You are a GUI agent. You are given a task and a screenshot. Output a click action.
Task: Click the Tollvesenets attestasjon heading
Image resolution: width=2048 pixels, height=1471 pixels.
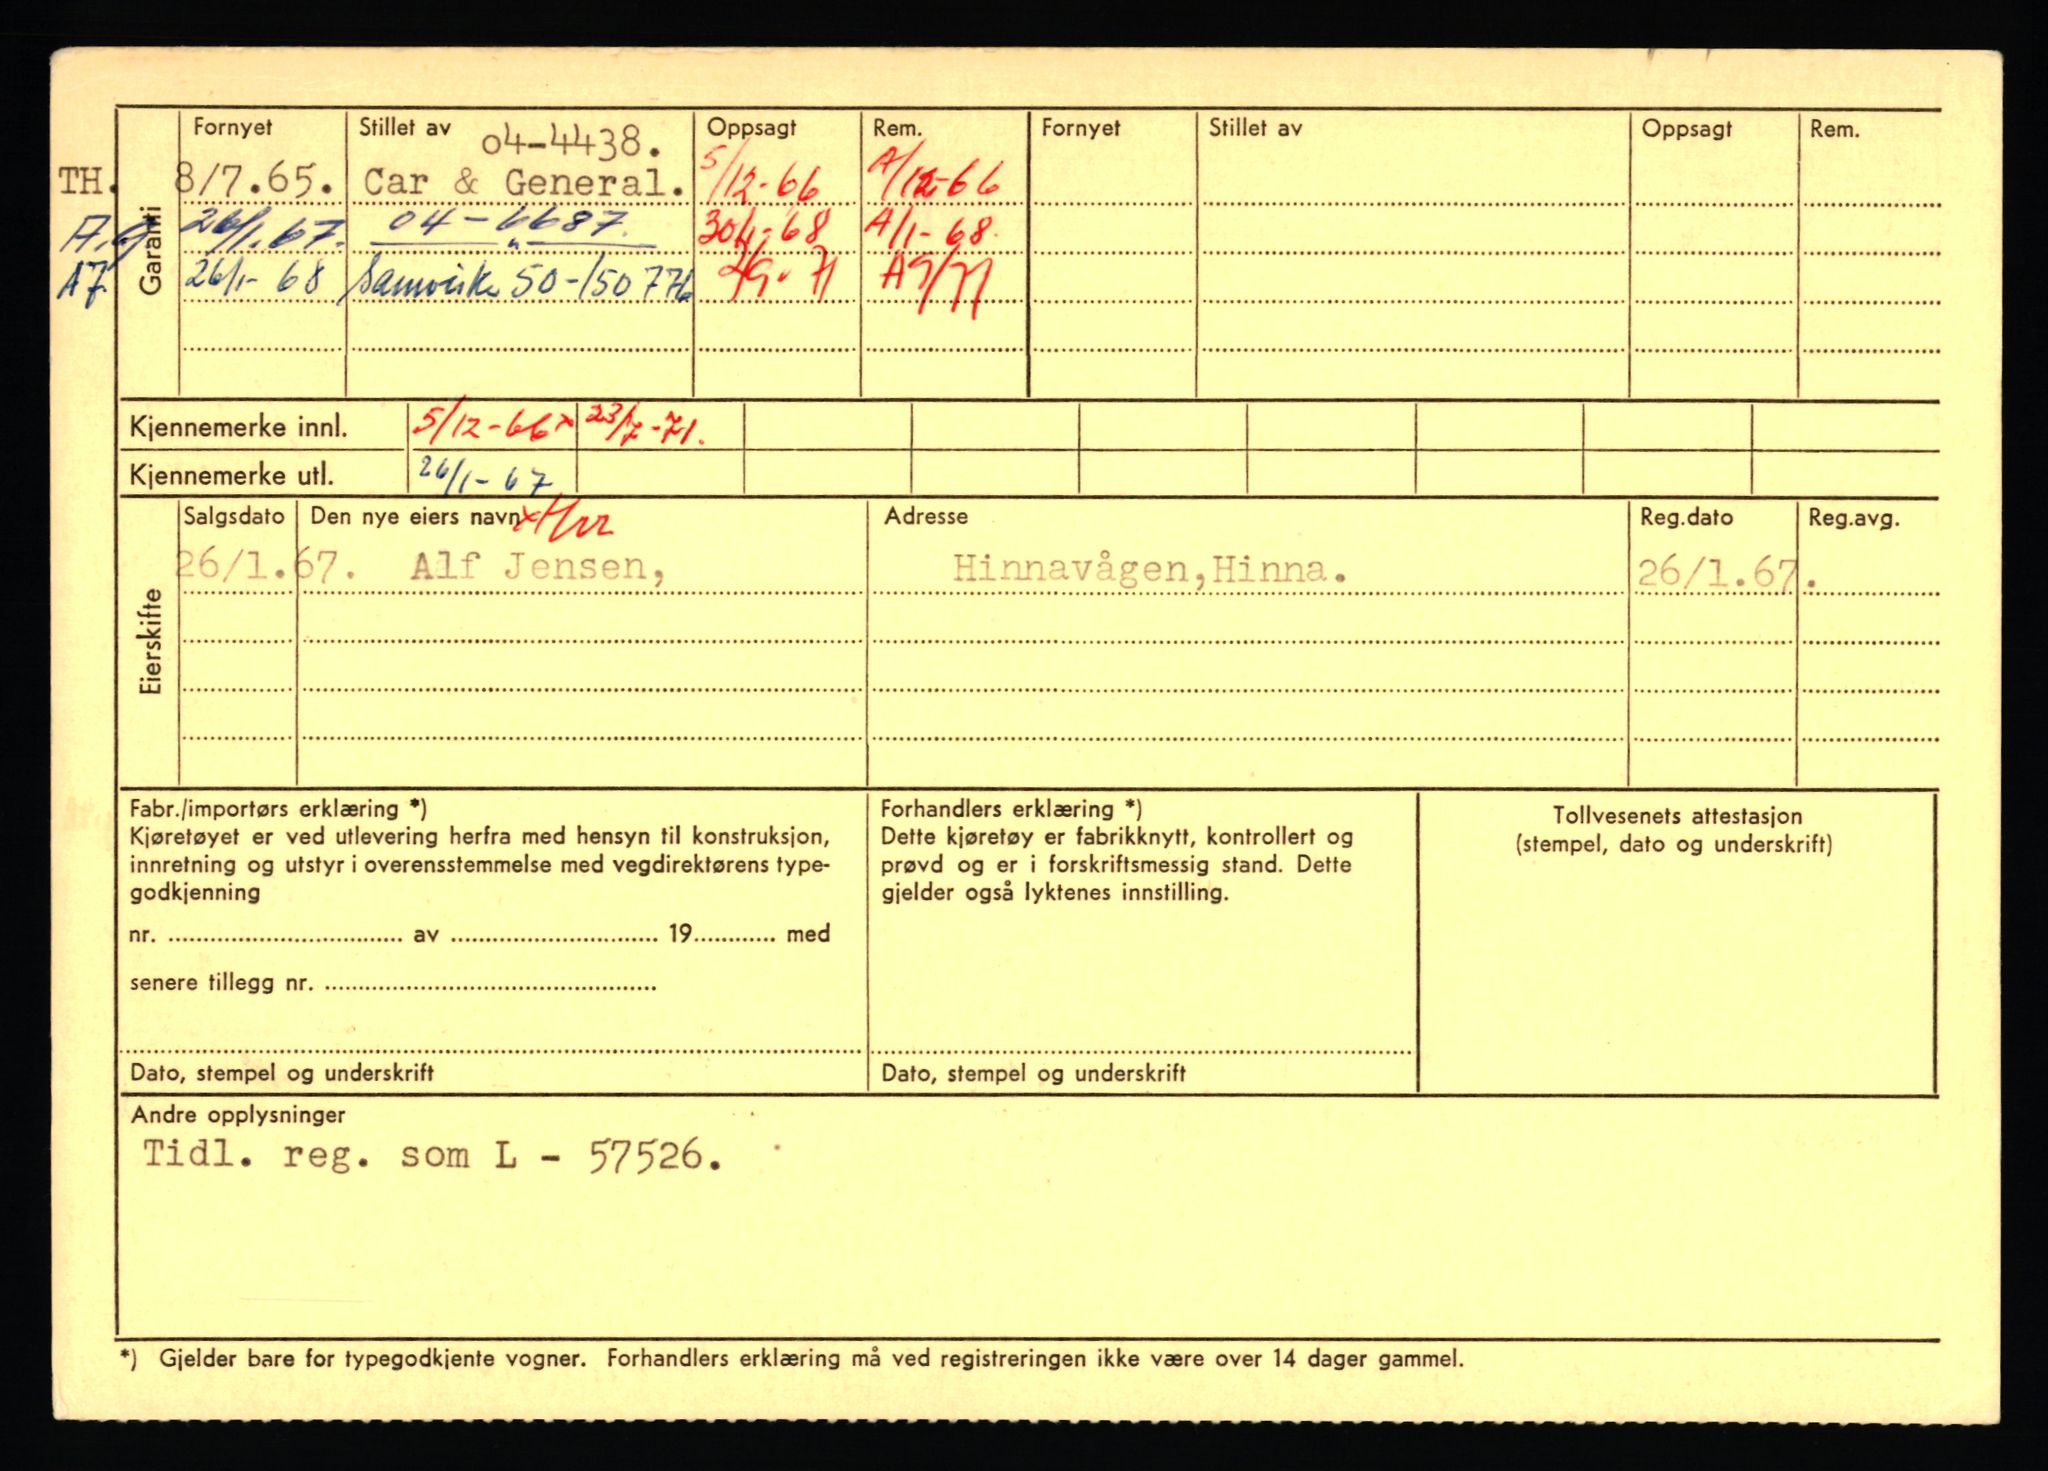click(1677, 816)
